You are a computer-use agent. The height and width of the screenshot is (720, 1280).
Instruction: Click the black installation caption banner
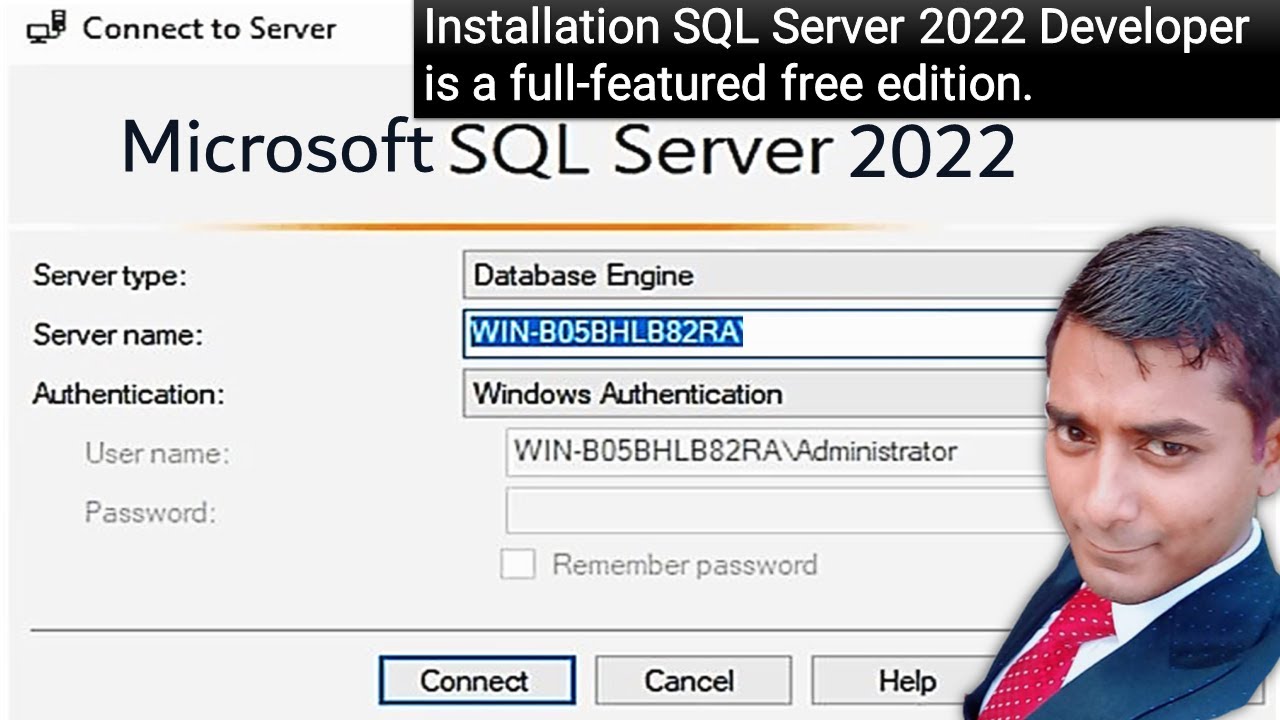point(846,58)
